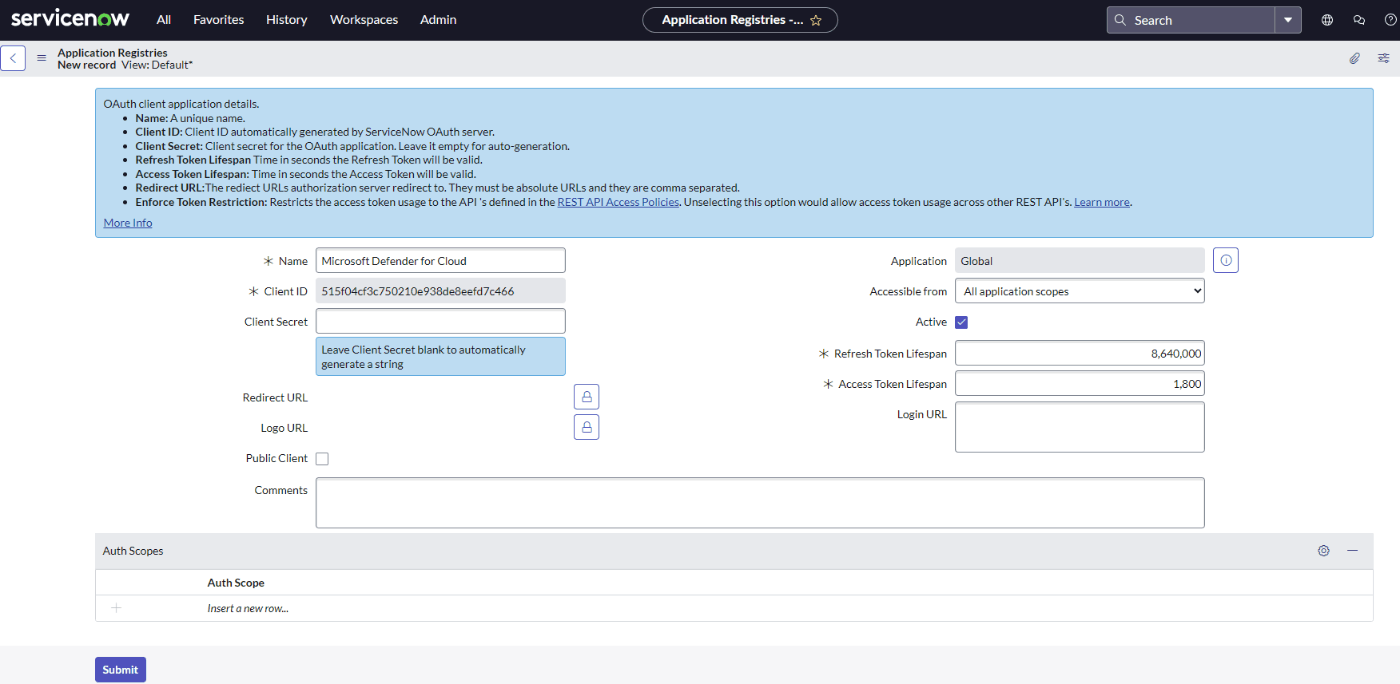Screen dimensions: 1400x684
Task: Open REST API Access Policies link
Action: 618,202
